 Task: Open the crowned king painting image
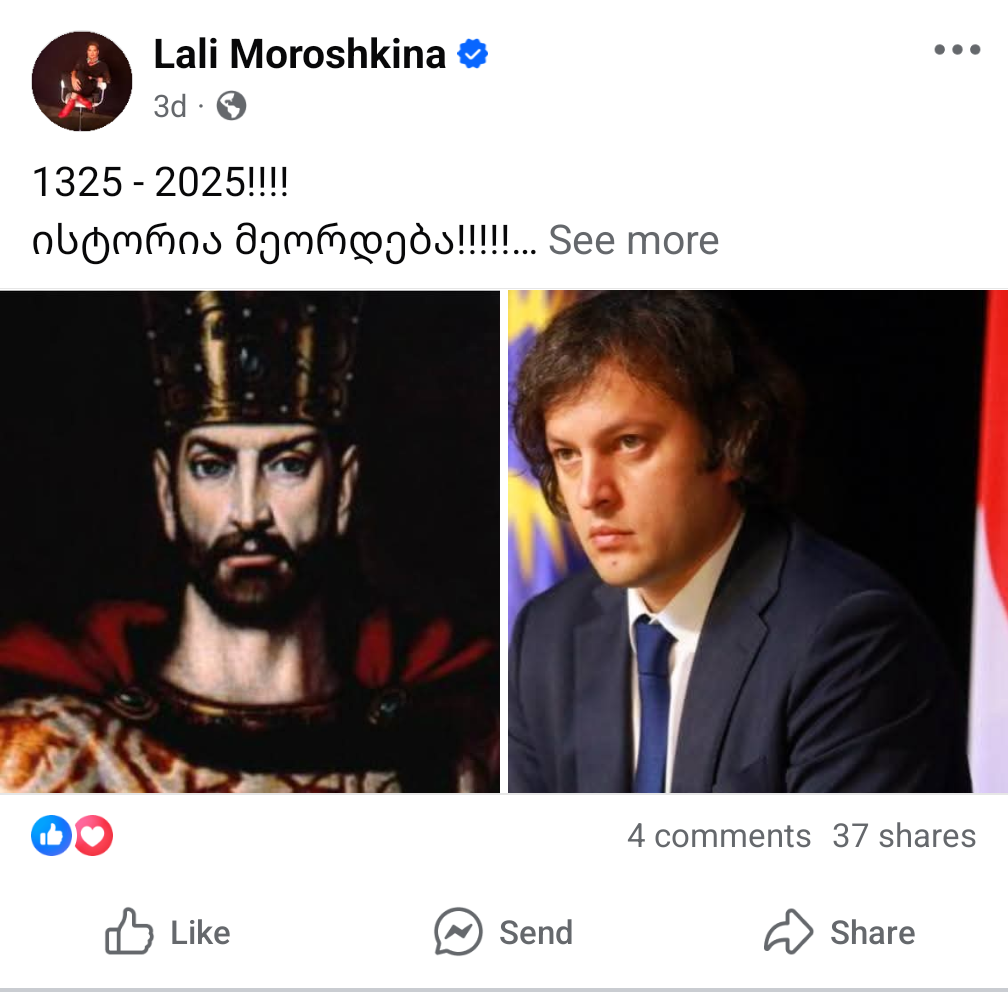click(x=250, y=541)
